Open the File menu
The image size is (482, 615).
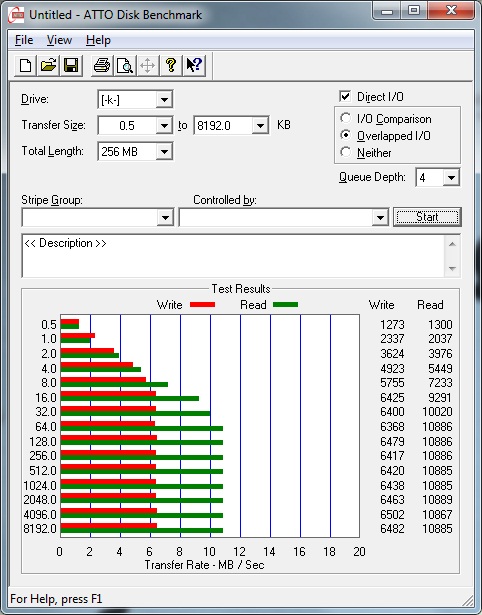tap(24, 40)
